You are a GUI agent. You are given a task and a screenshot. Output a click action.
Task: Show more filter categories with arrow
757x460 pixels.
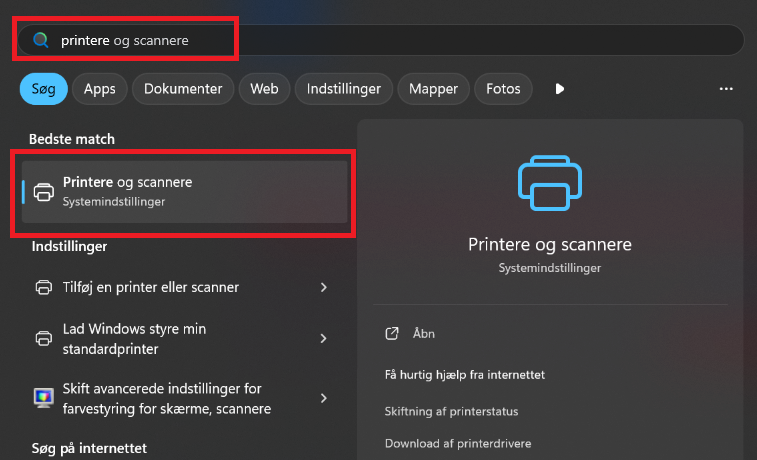pos(560,89)
